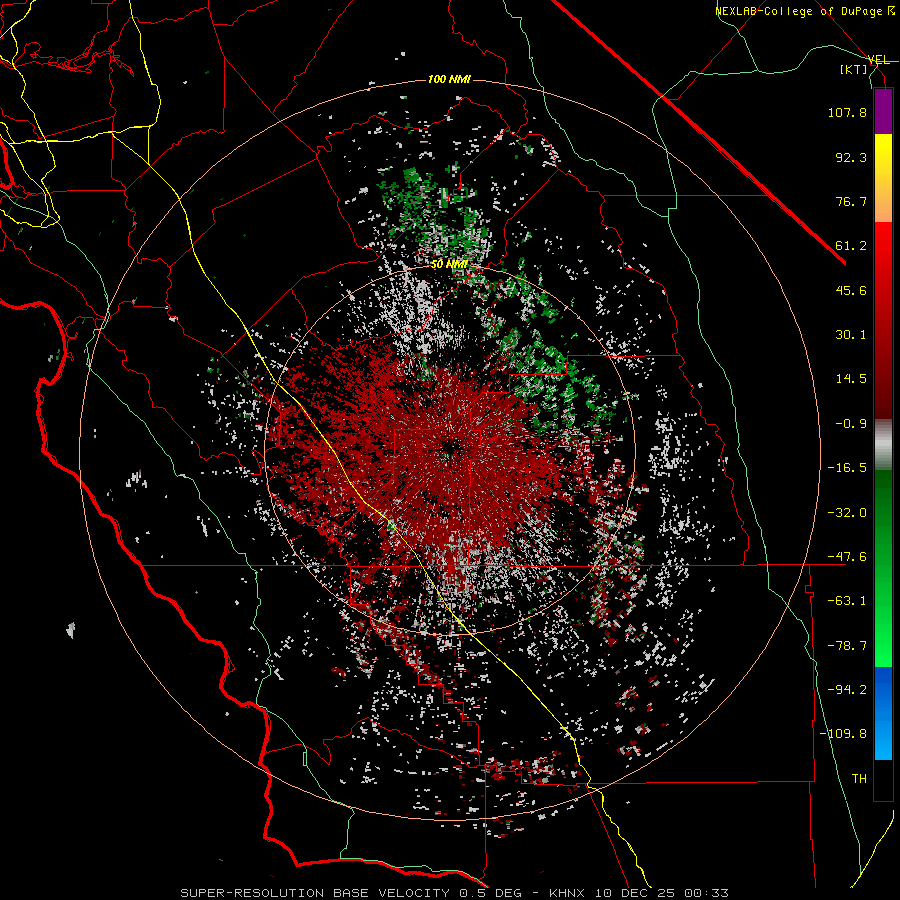Click the 76.7 legend value

coord(851,201)
